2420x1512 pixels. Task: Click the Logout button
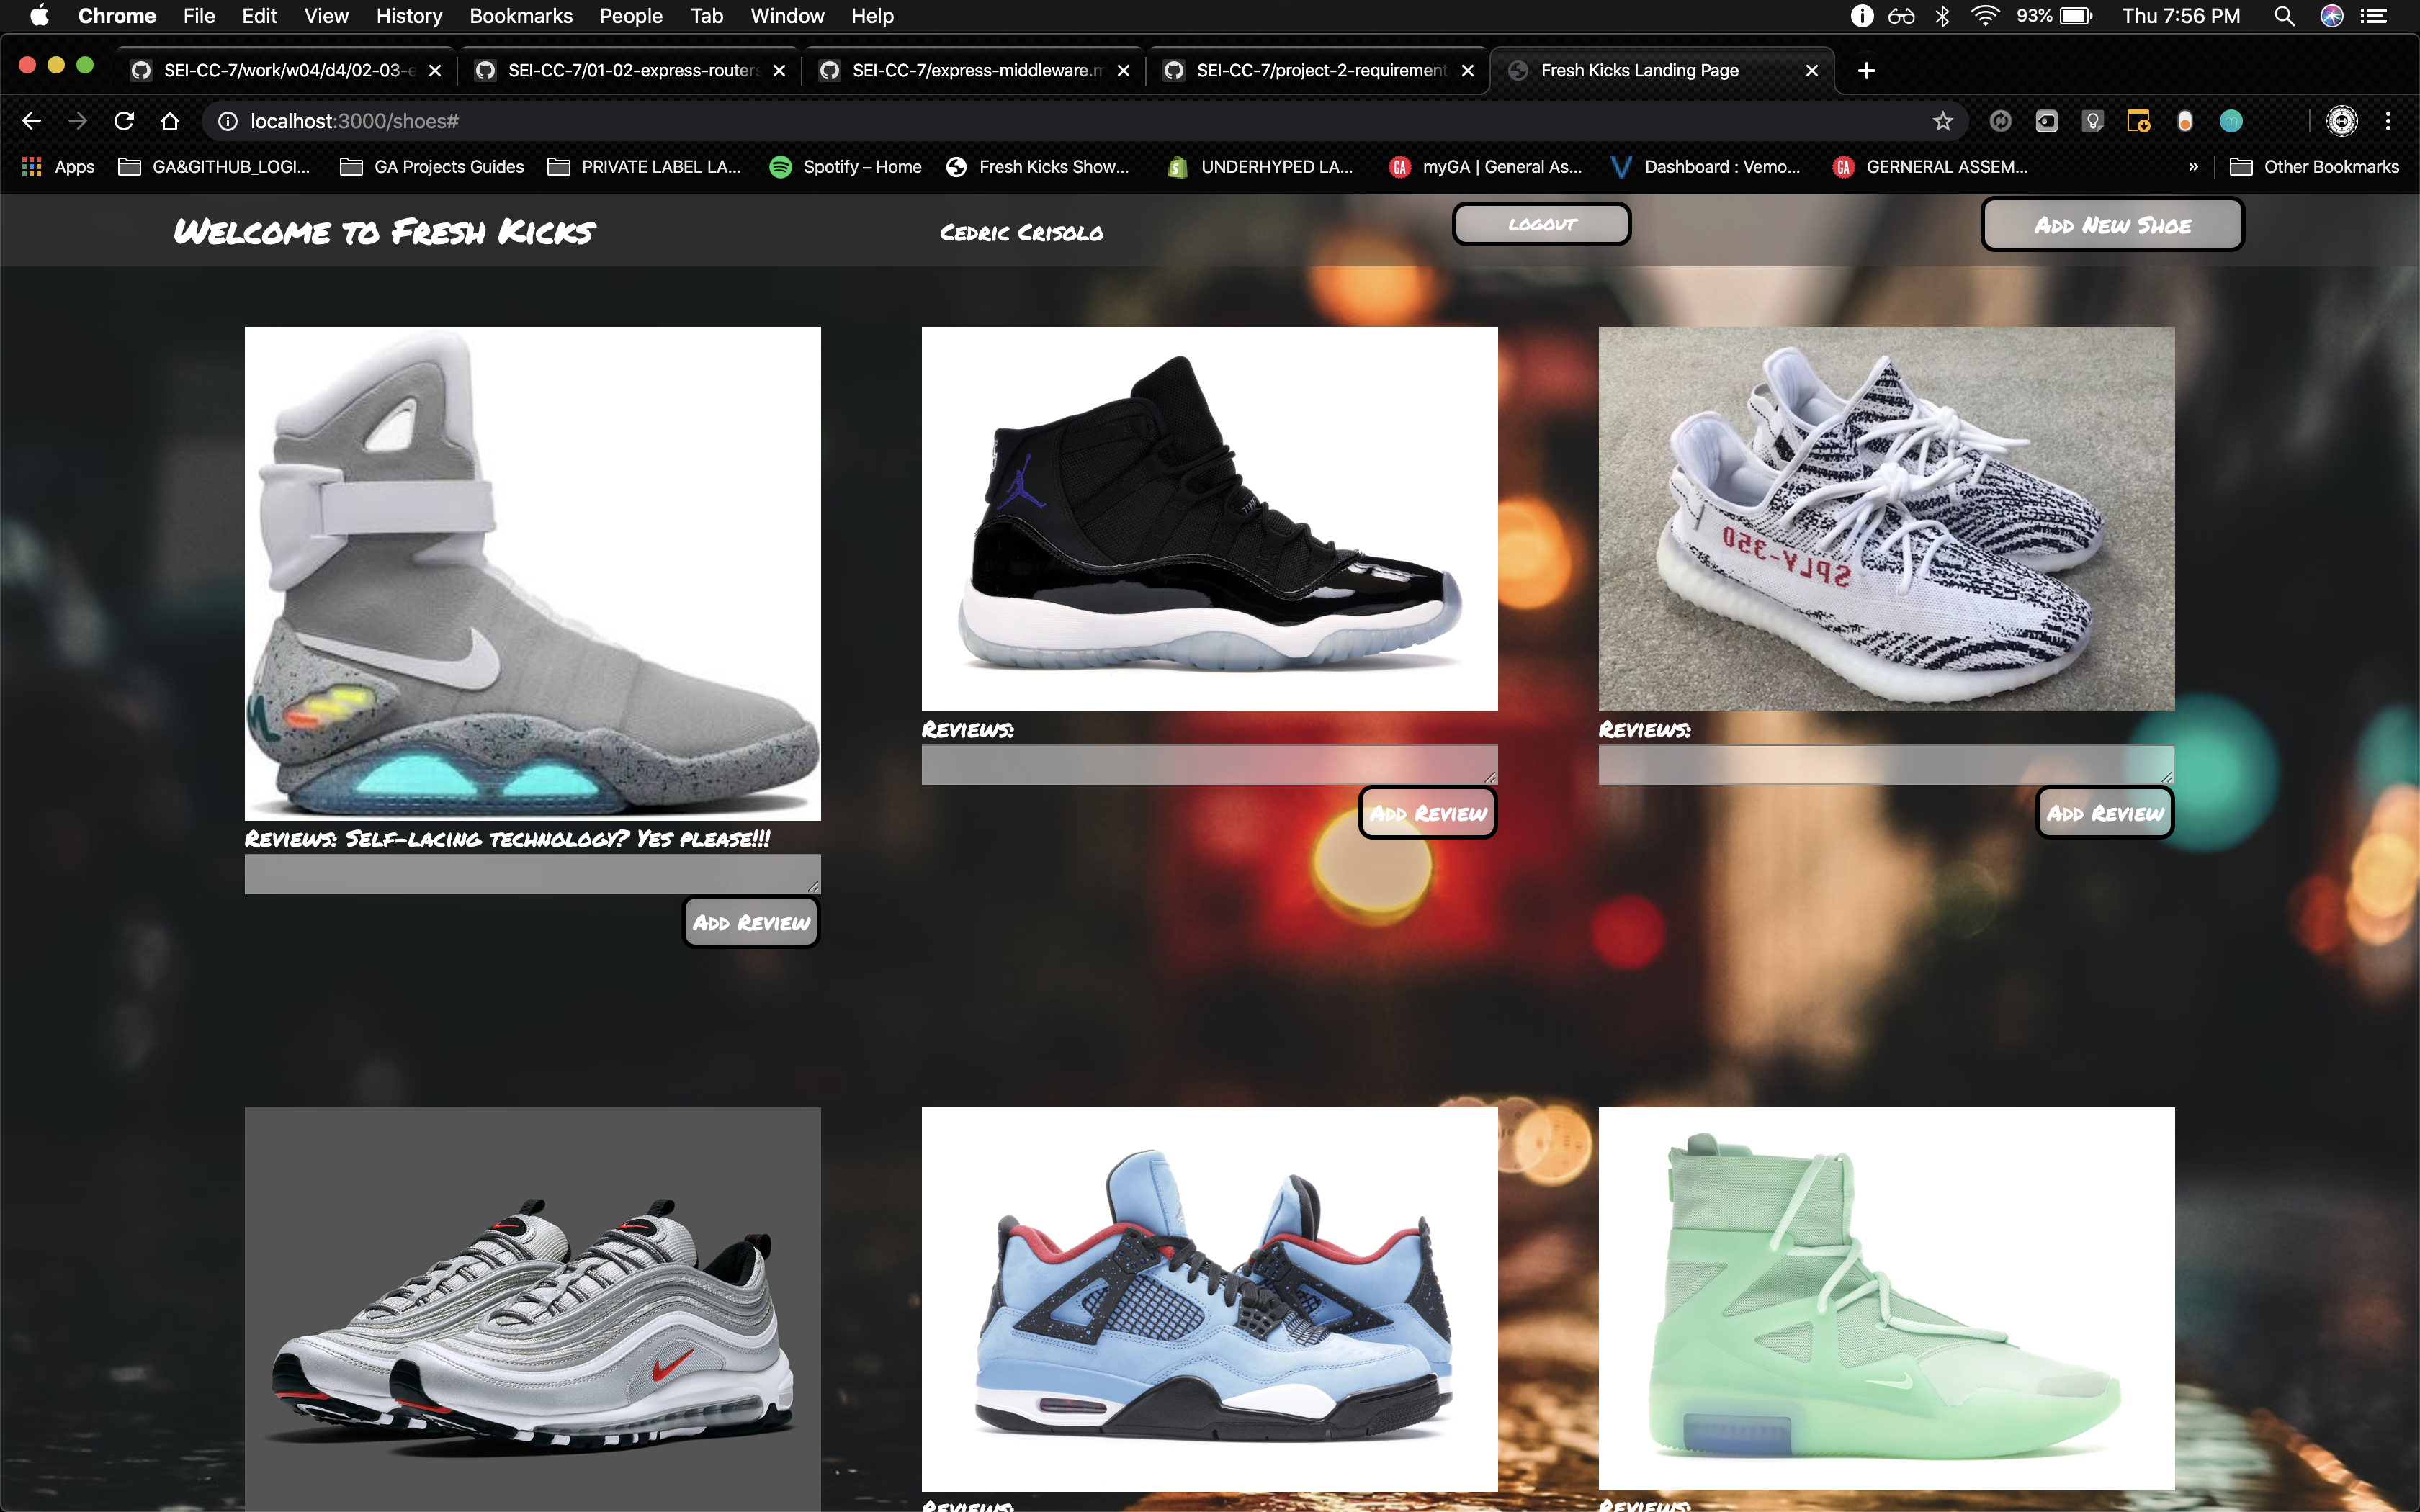click(x=1541, y=224)
